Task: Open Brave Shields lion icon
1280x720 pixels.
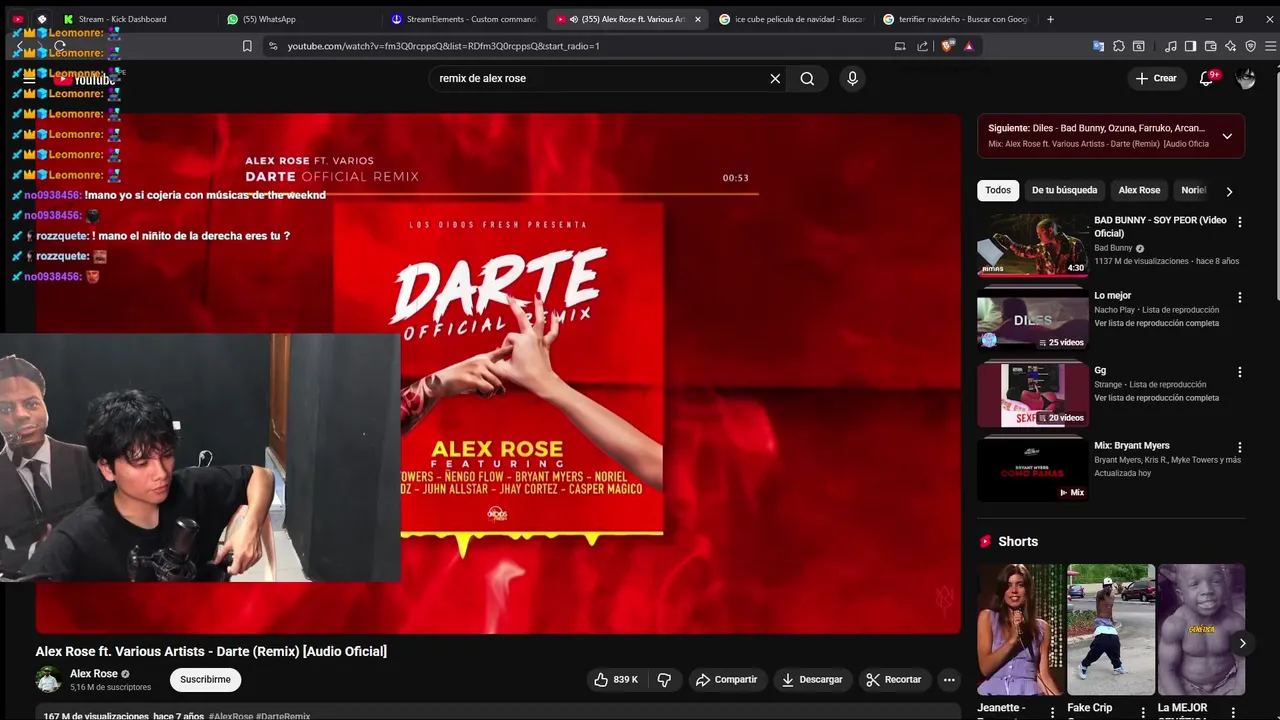Action: pyautogui.click(x=947, y=46)
